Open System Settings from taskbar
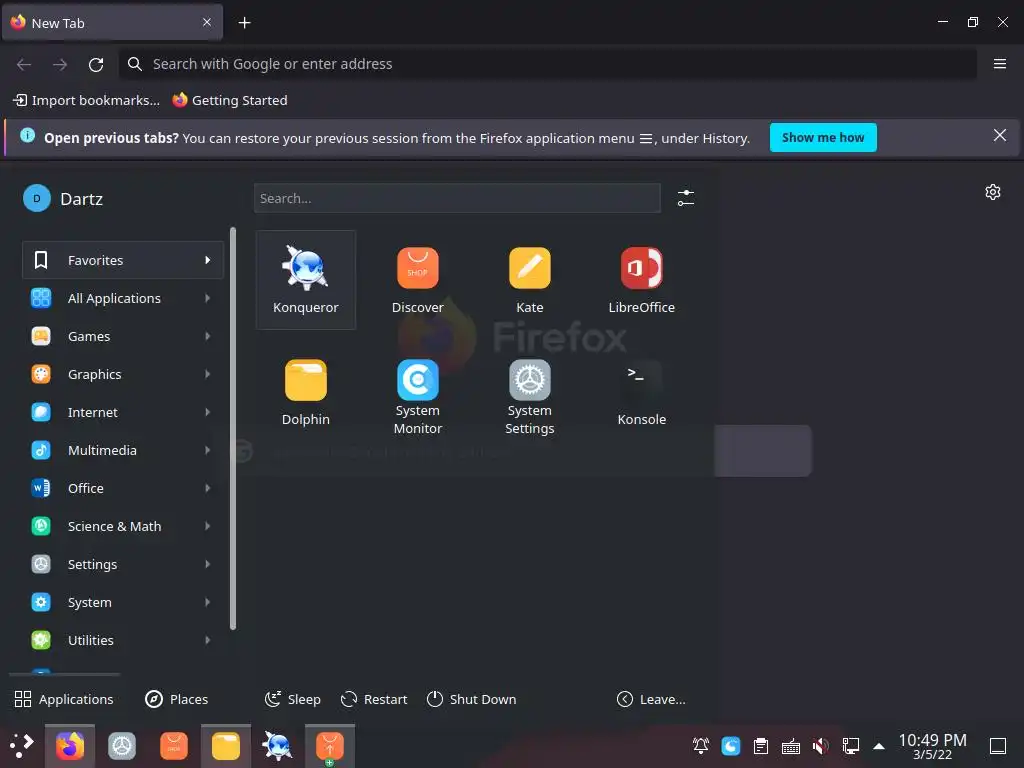Viewport: 1024px width, 768px height. 121,746
